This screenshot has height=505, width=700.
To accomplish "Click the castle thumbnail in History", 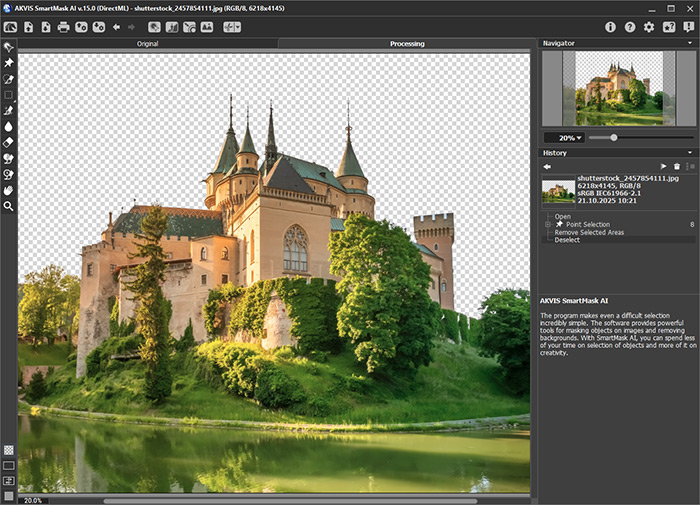I will (x=558, y=189).
